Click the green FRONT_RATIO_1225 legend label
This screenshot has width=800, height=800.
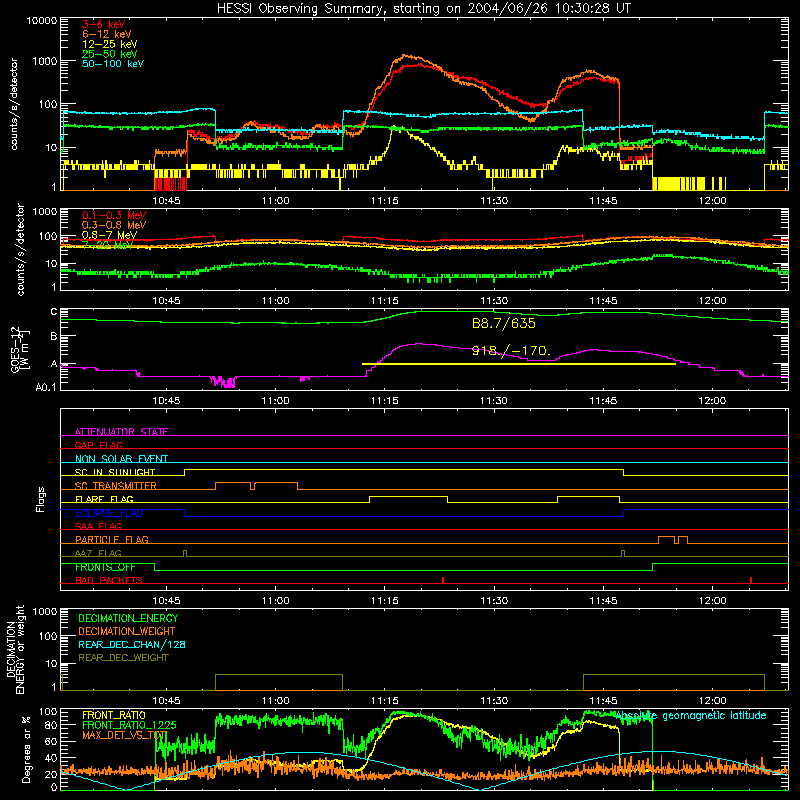129,725
